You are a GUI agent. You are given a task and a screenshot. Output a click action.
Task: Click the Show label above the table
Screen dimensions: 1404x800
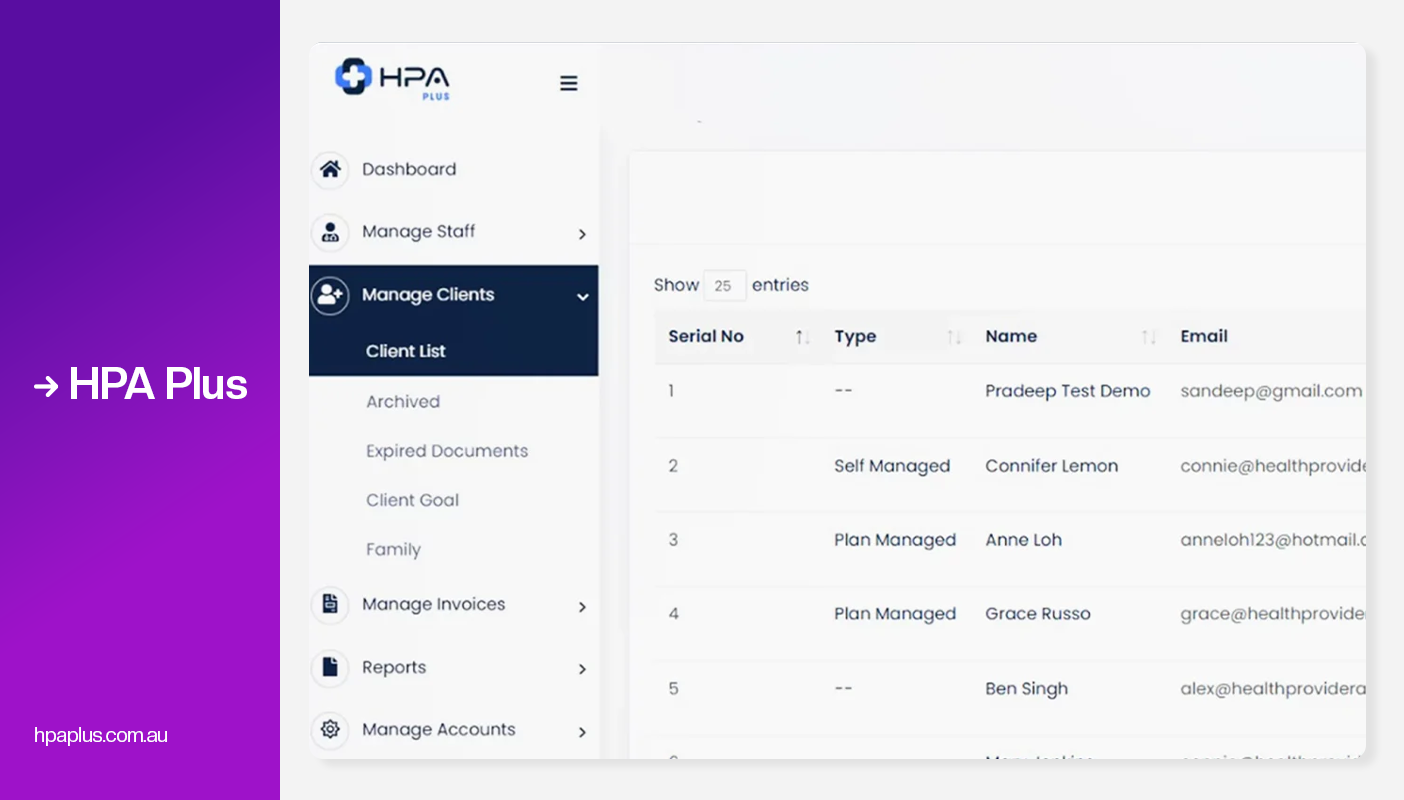[676, 285]
